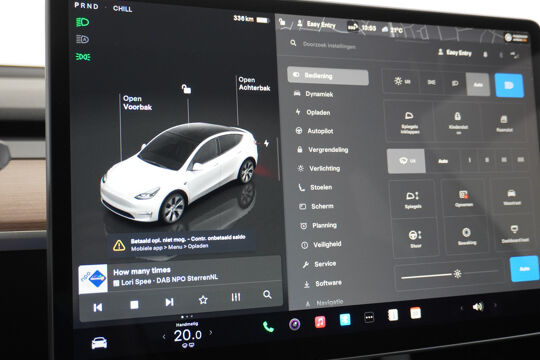Open the Bluetooth app in dock
Screen dimensions: 540x360
pyautogui.click(x=345, y=320)
